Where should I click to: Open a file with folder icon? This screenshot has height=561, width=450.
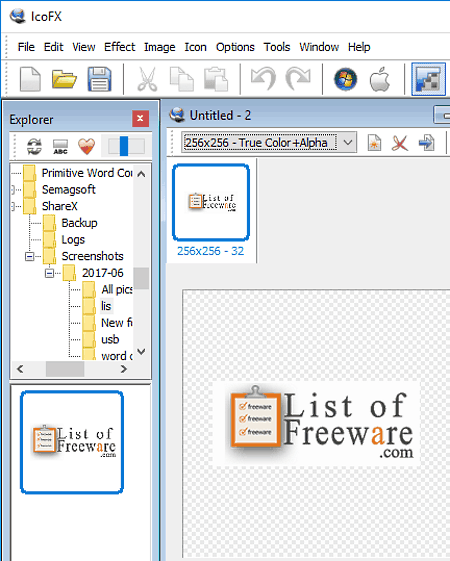pyautogui.click(x=64, y=79)
